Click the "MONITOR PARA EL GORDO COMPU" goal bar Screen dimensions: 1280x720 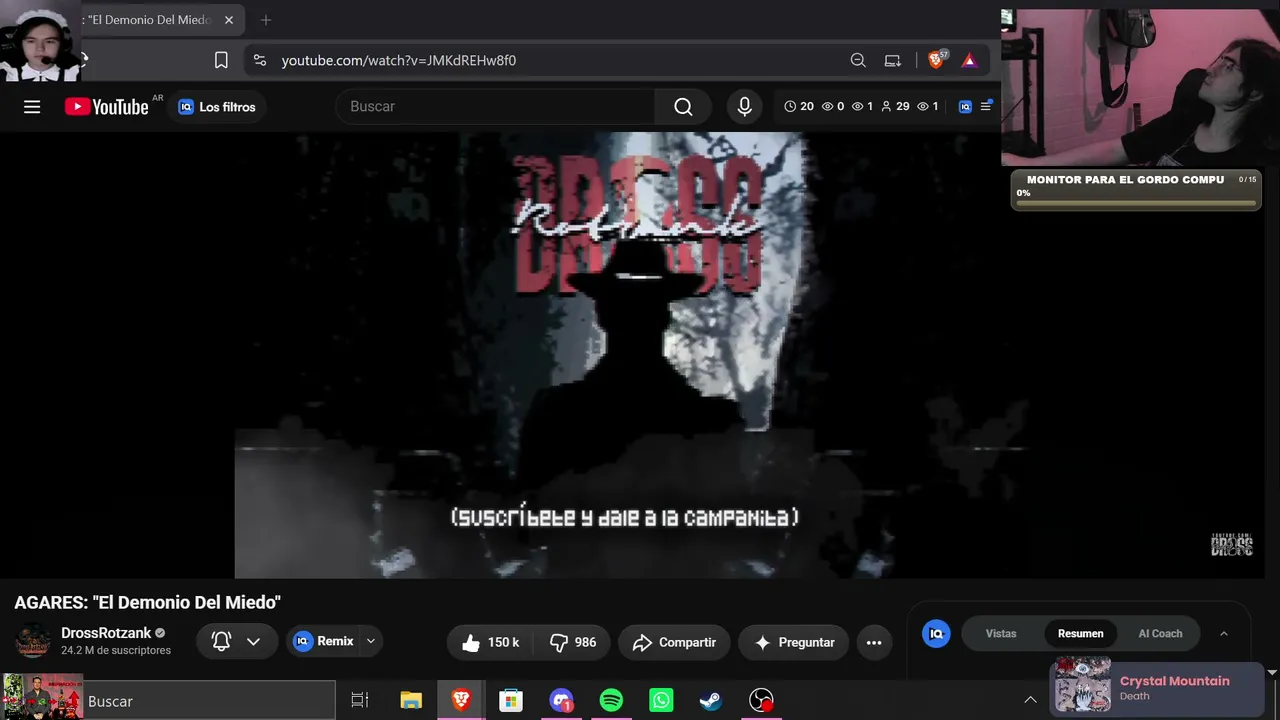tap(1136, 190)
